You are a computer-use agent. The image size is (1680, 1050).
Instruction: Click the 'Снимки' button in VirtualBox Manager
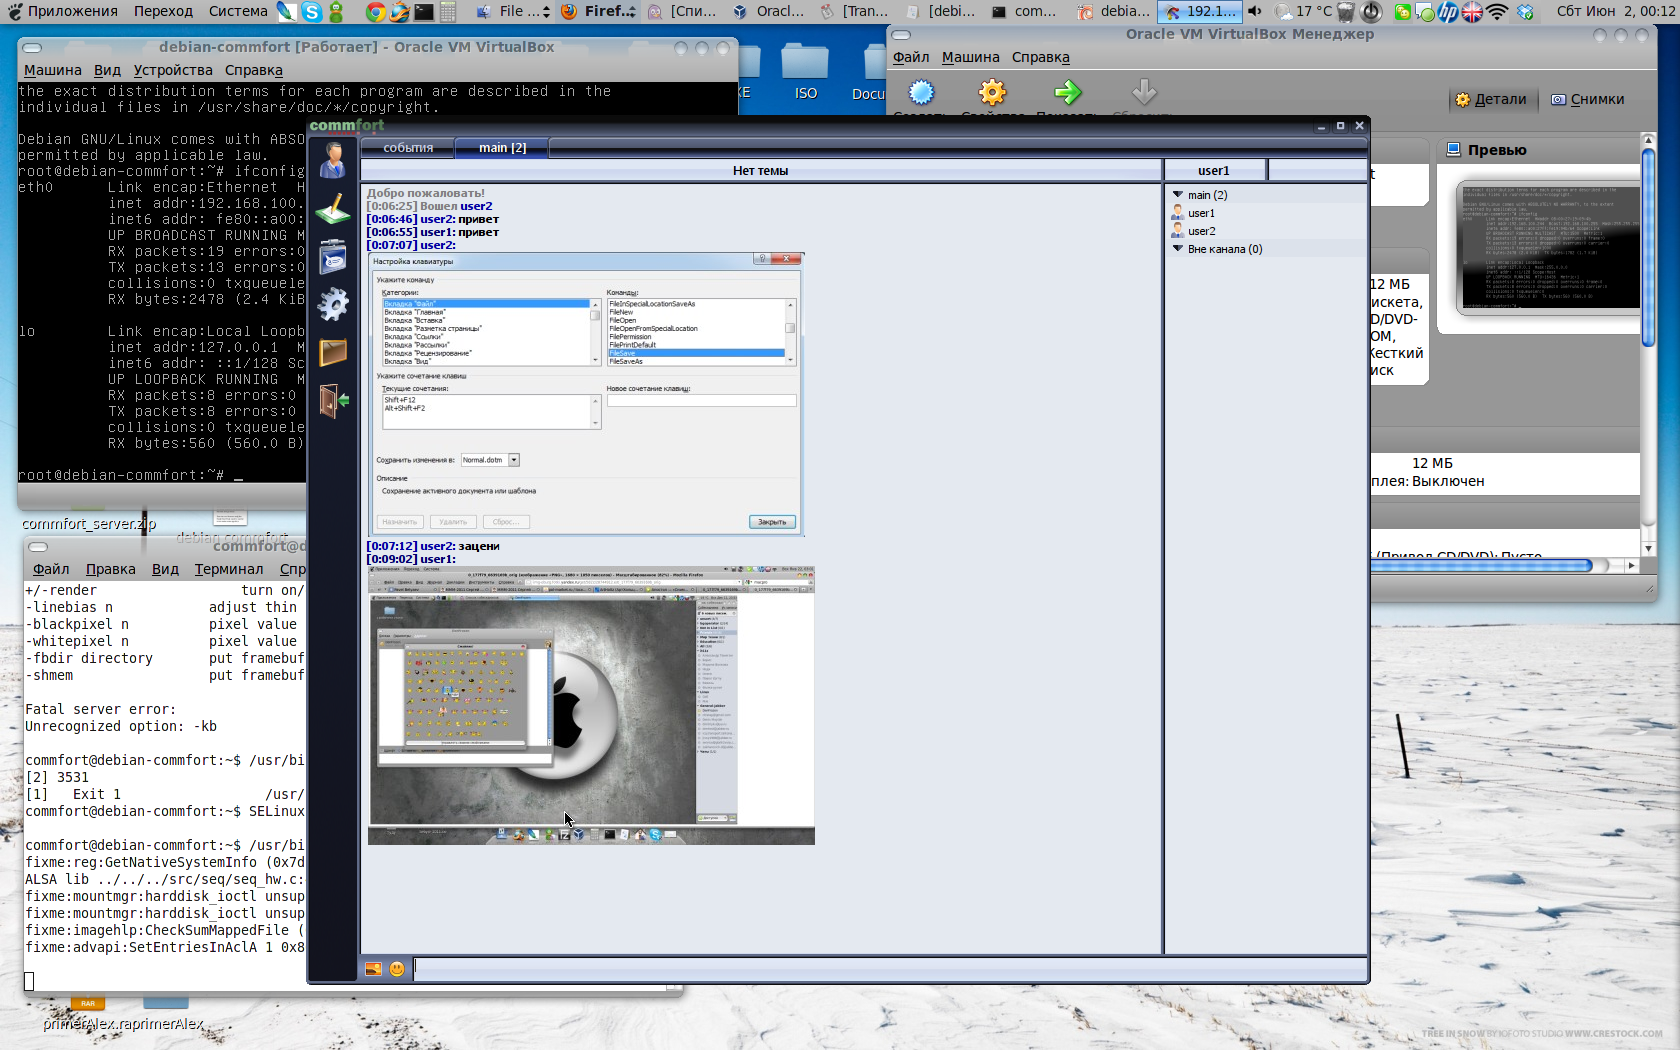tap(1588, 99)
